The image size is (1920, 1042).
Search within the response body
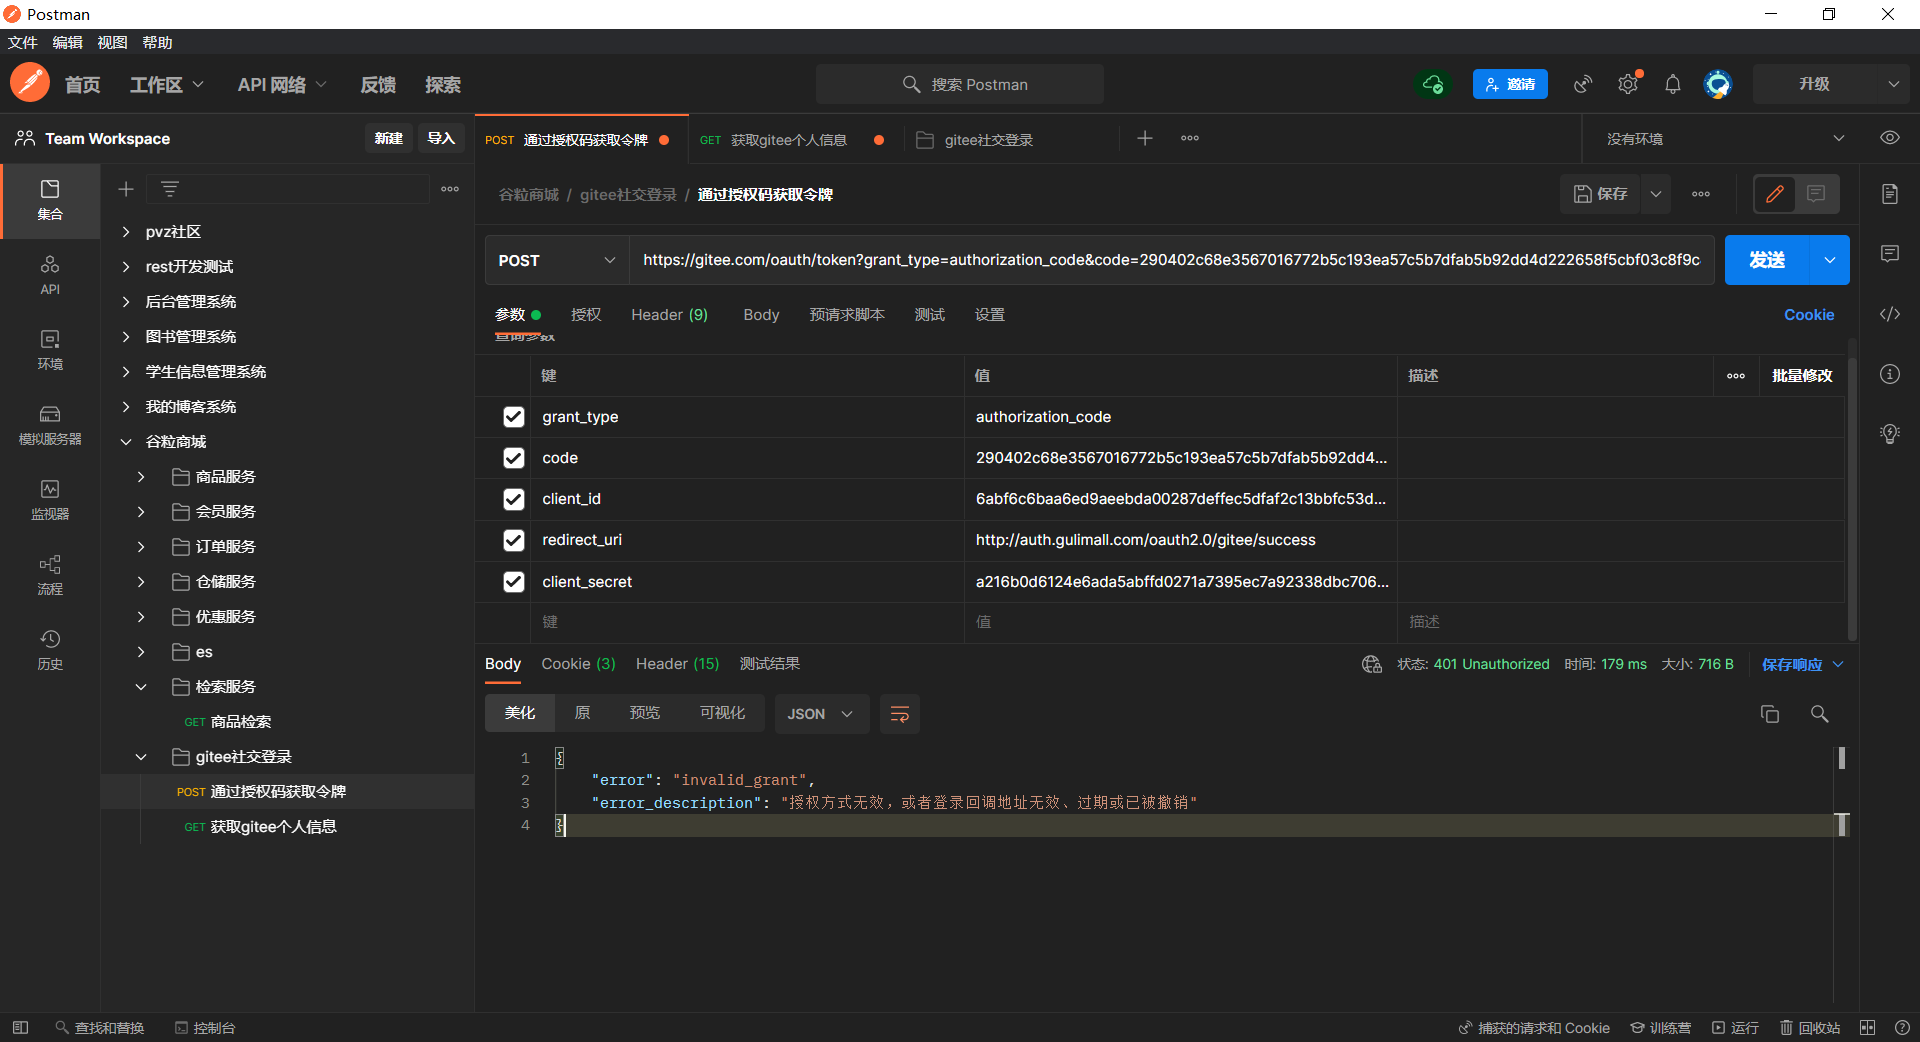point(1820,714)
